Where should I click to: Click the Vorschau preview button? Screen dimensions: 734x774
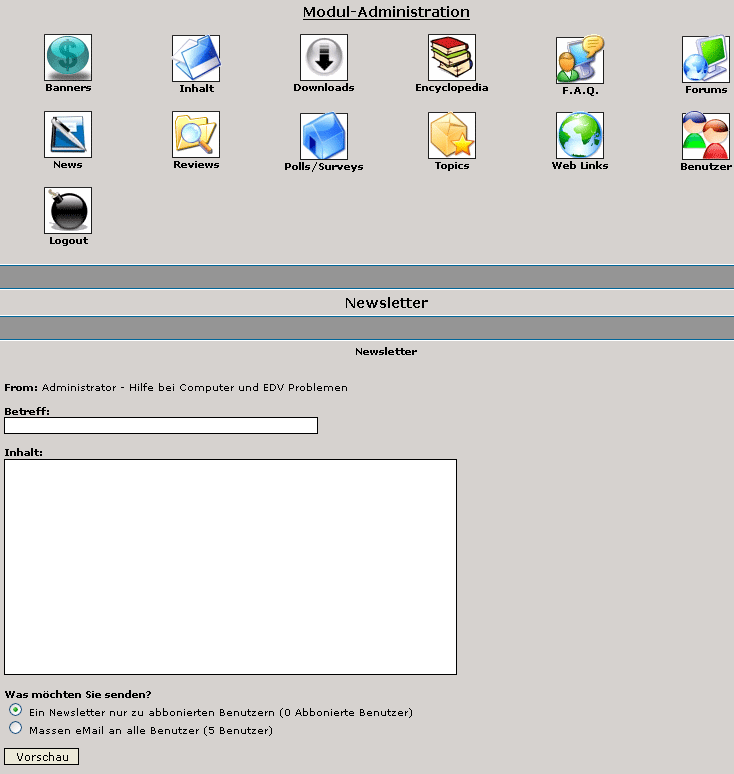coord(41,757)
